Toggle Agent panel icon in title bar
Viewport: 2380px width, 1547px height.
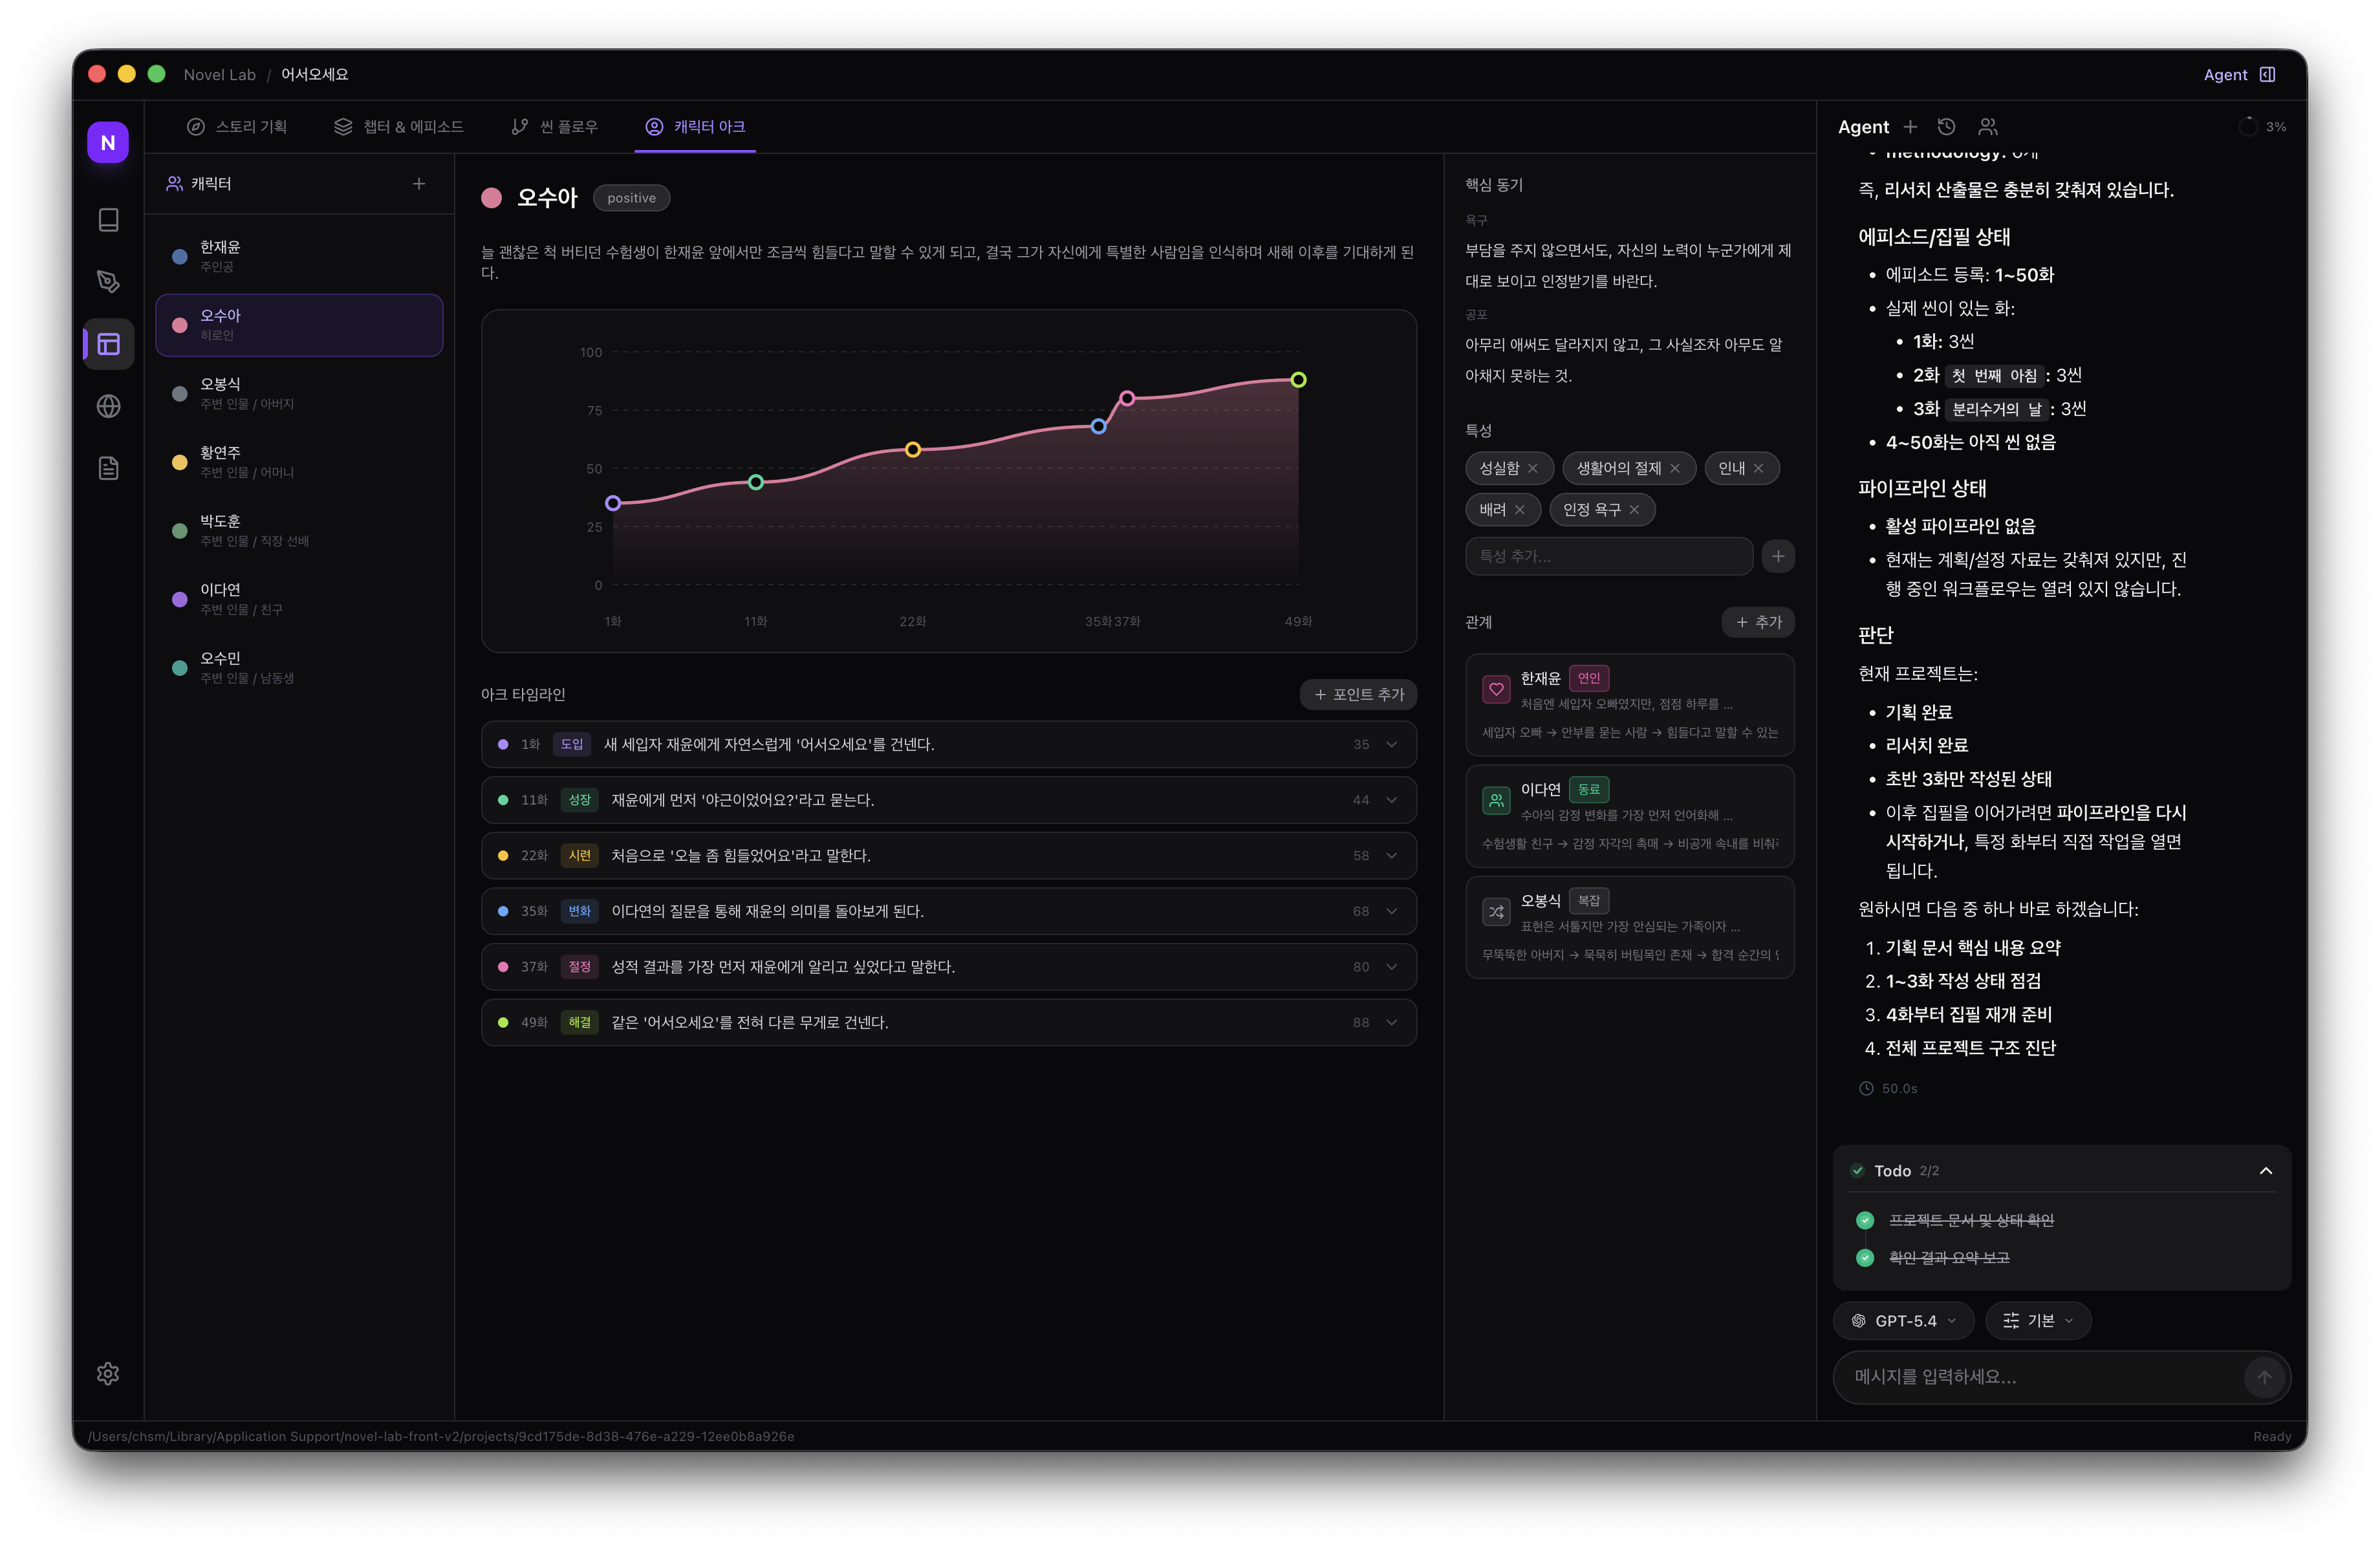pyautogui.click(x=2267, y=75)
